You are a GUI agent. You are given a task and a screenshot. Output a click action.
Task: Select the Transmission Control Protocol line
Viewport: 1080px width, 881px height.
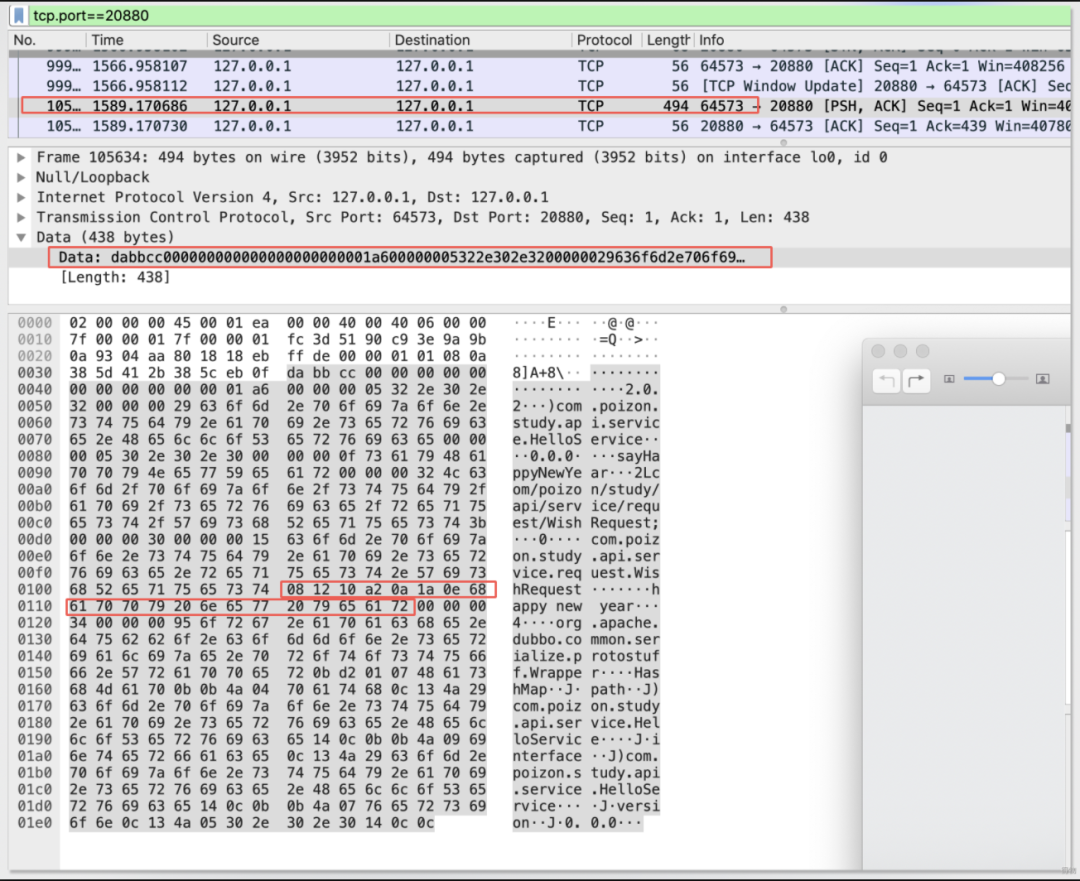point(422,218)
